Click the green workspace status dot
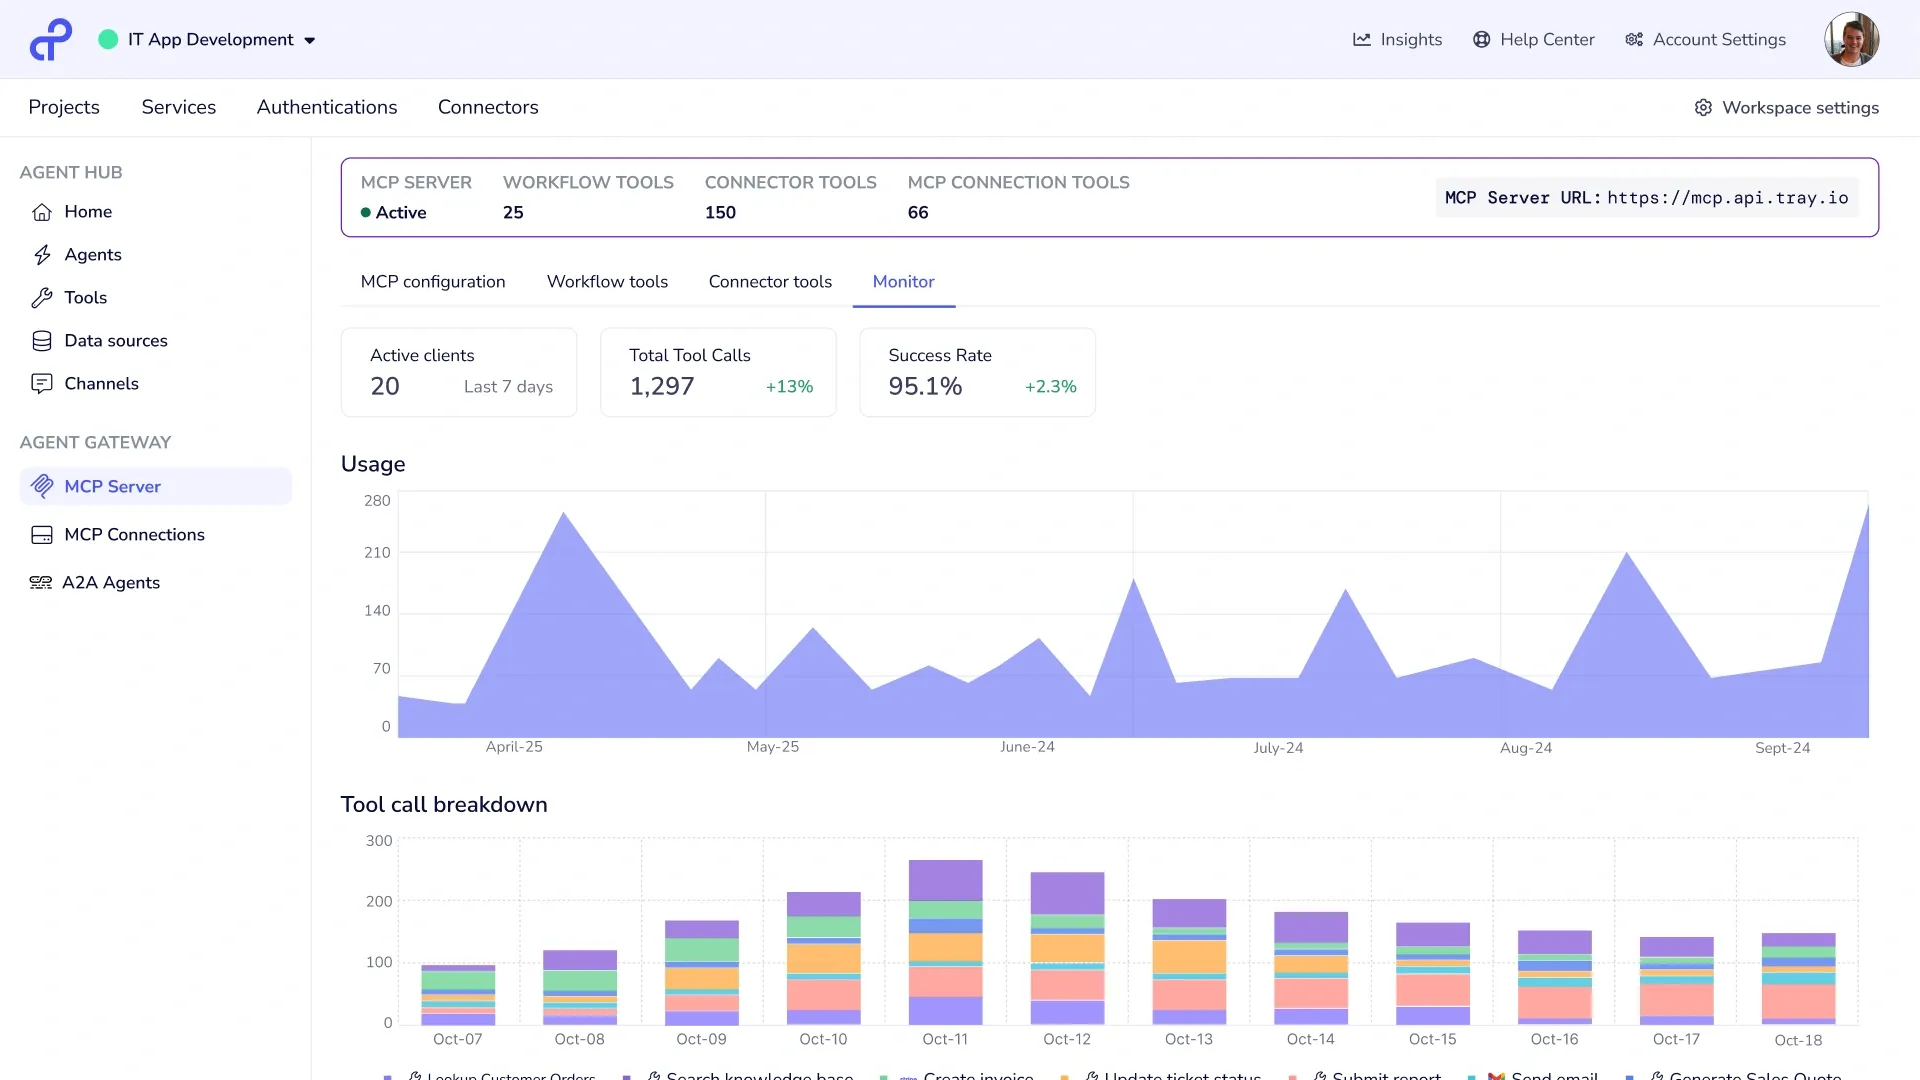The image size is (1920, 1080). (x=108, y=40)
